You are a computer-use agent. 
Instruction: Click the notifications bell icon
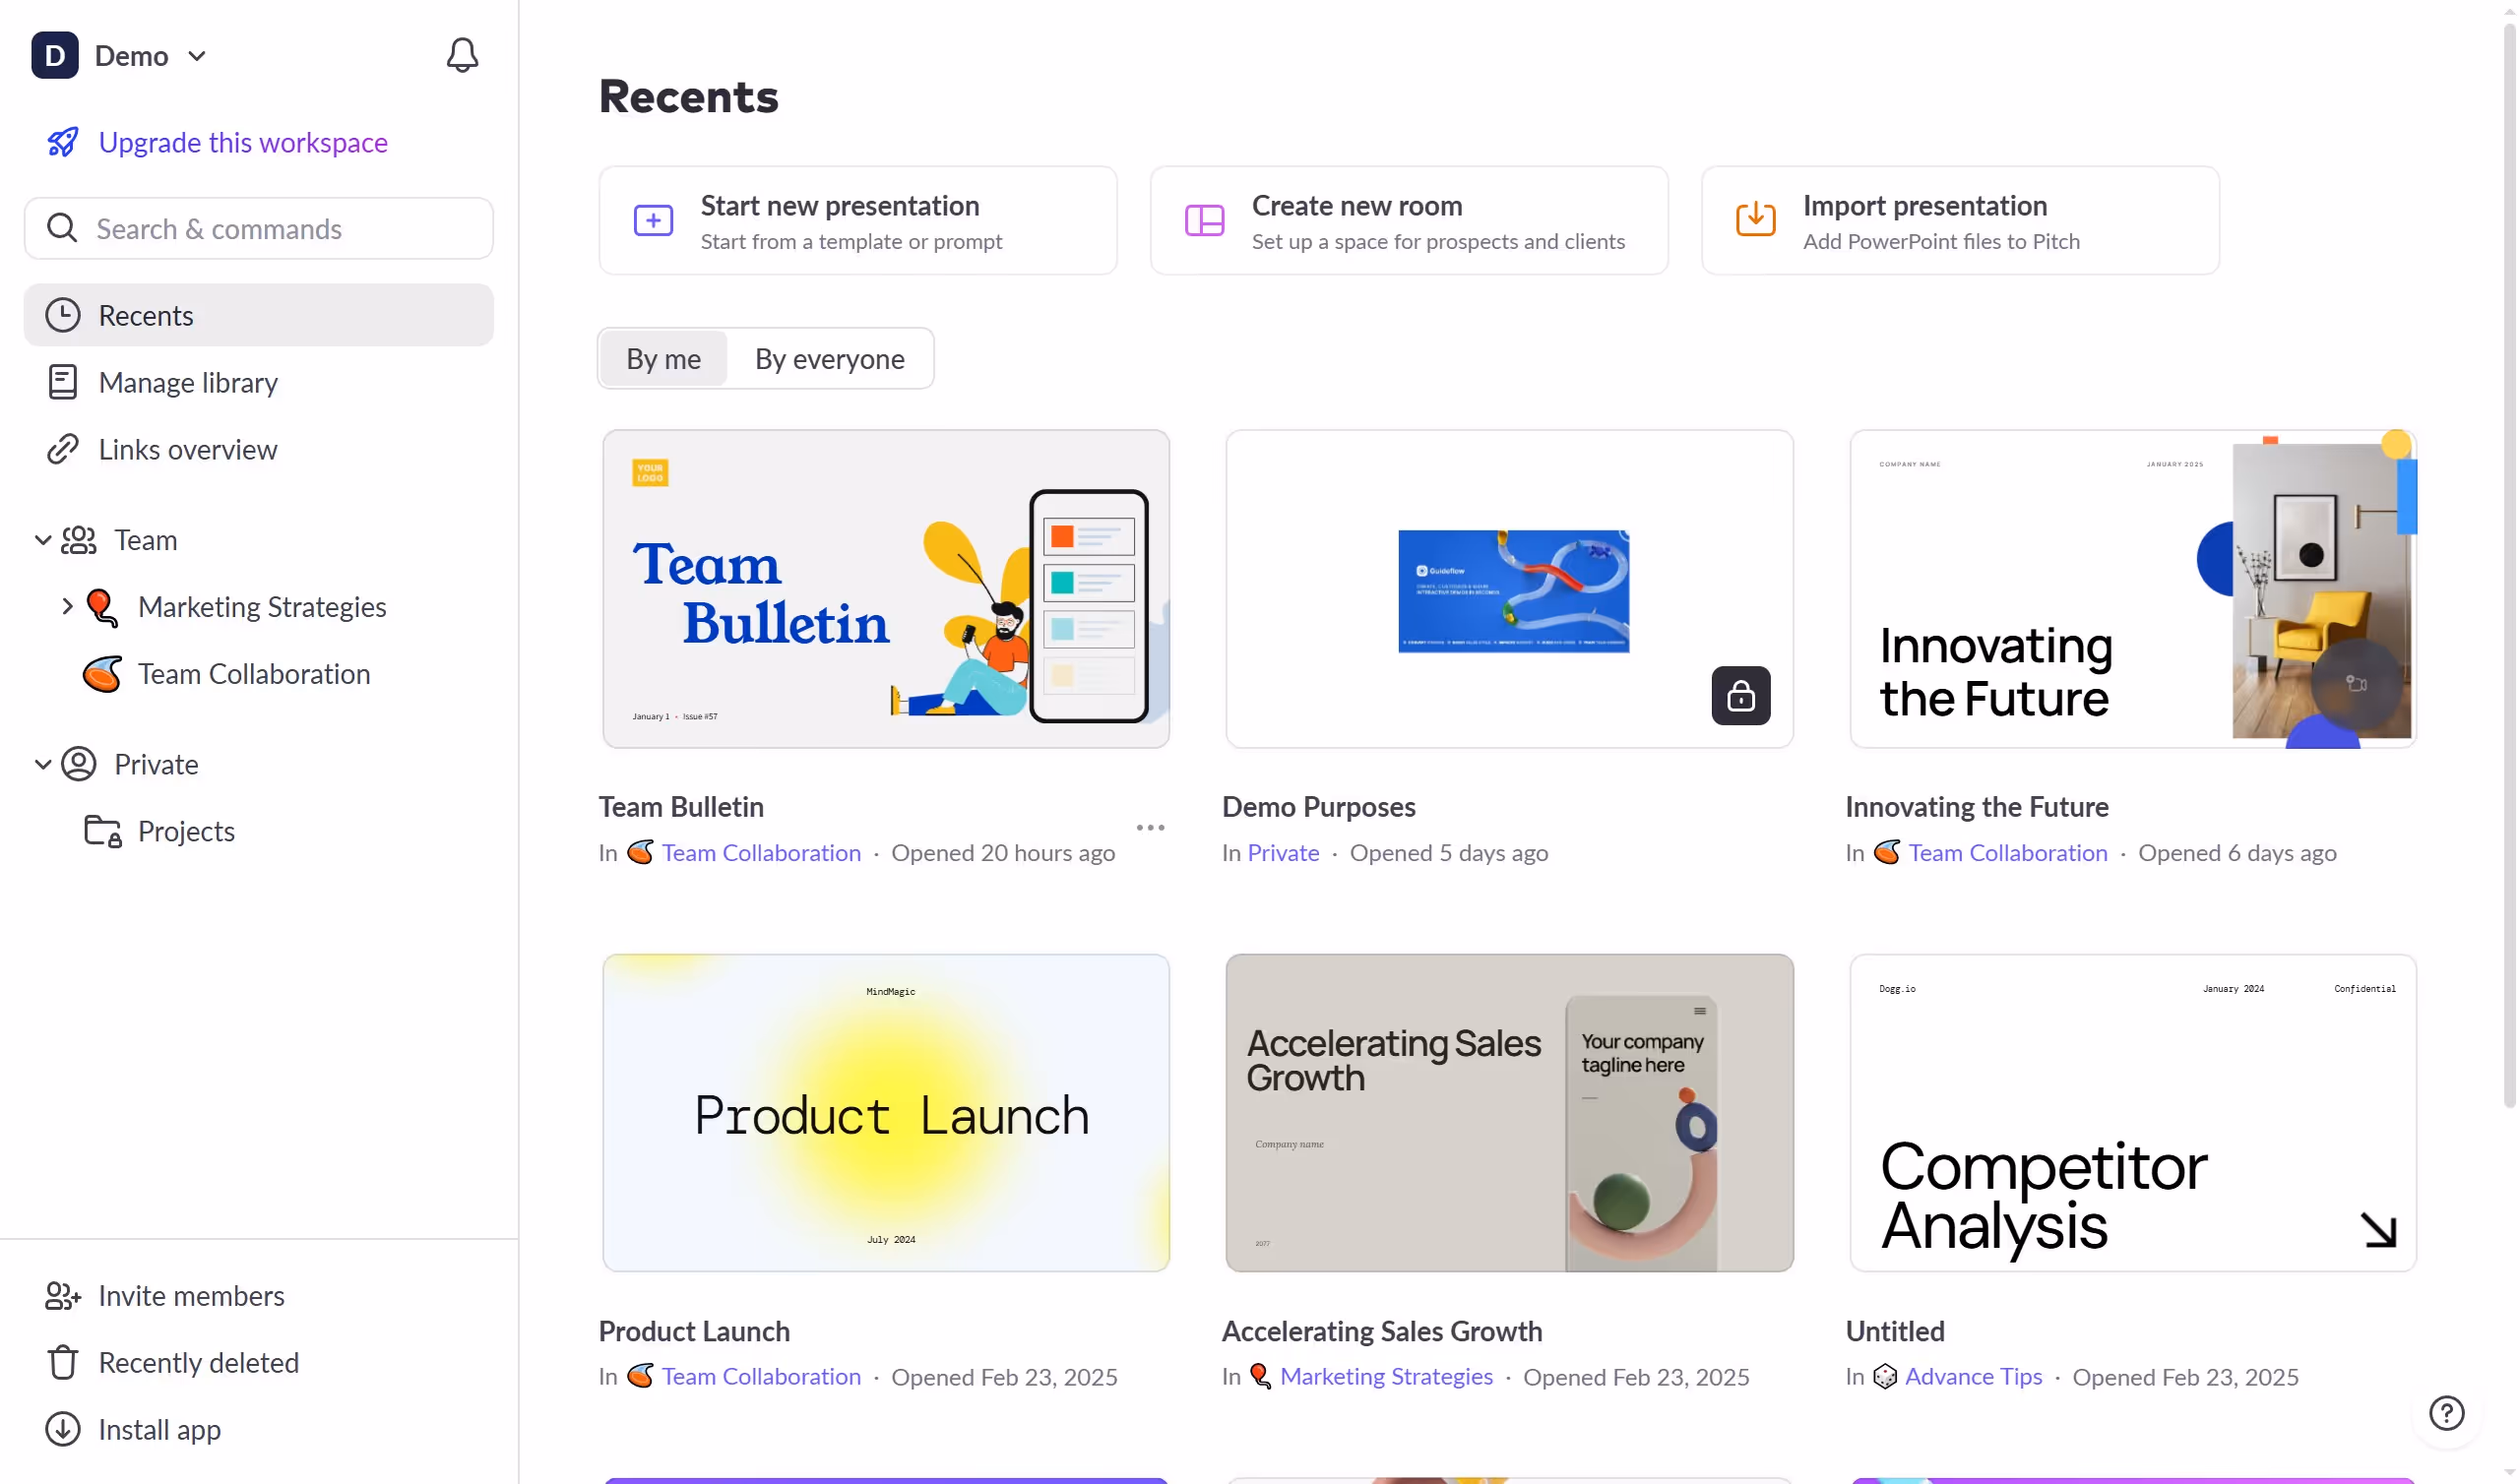pos(462,55)
